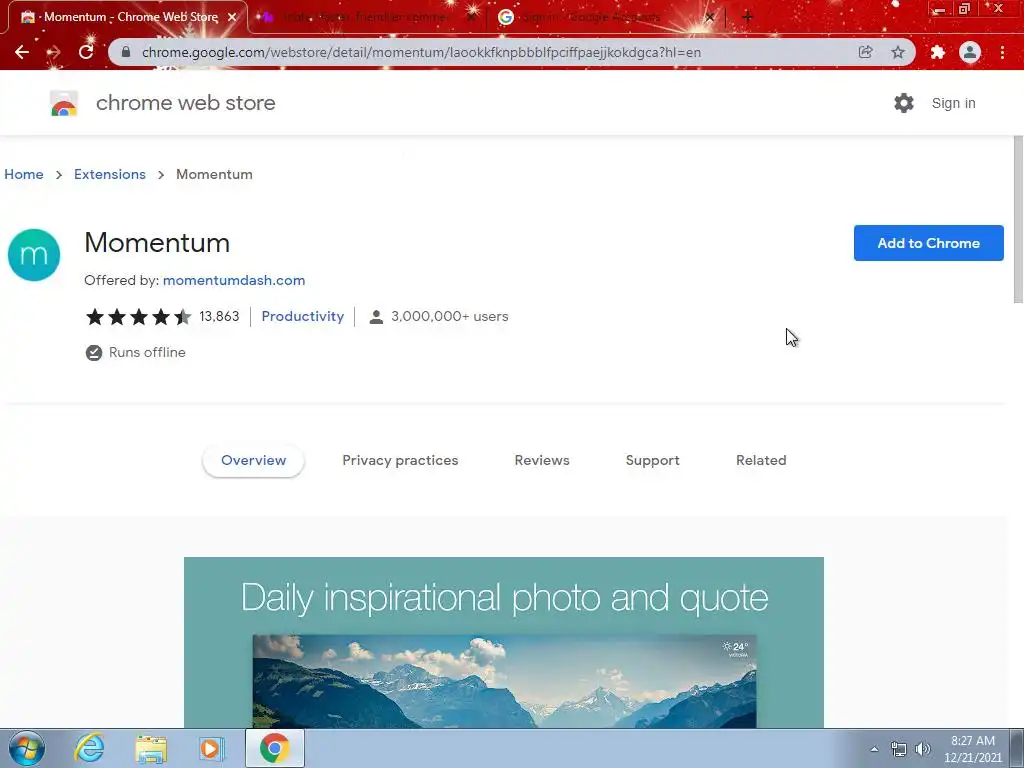Click the page vertical scrollbar thumb
This screenshot has width=1024, height=768.
tap(1018, 219)
